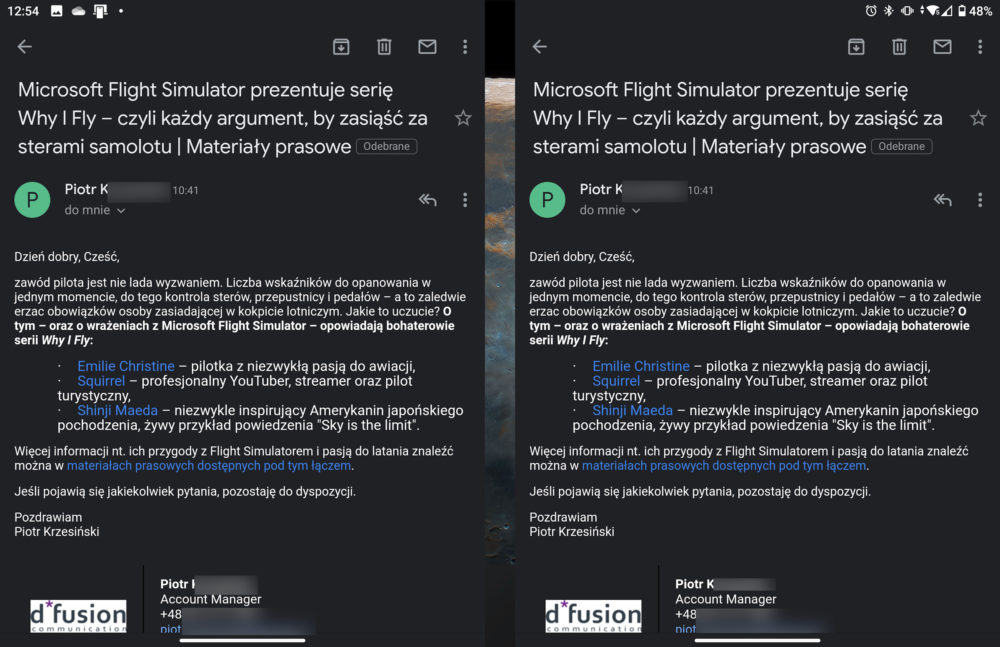Expand 'do mnie' recipient details left pane
The height and width of the screenshot is (647, 1000).
point(94,210)
